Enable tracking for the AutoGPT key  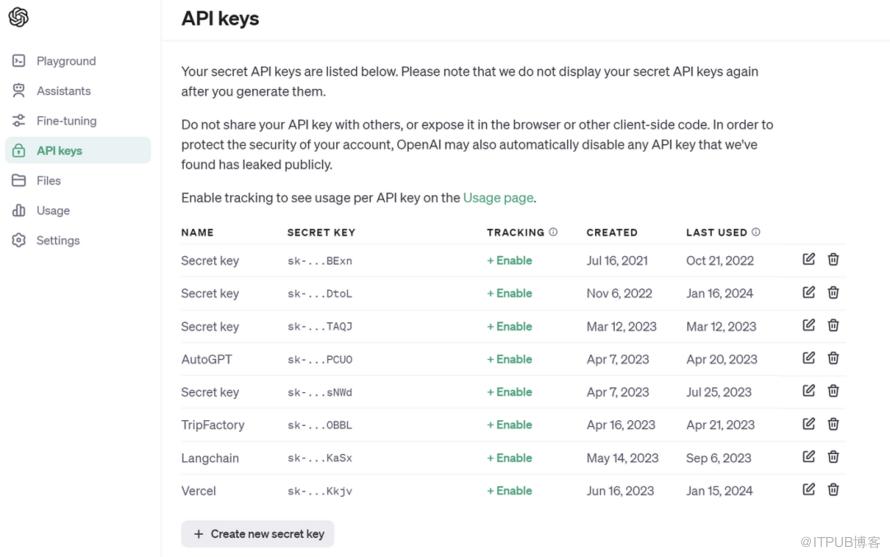509,359
